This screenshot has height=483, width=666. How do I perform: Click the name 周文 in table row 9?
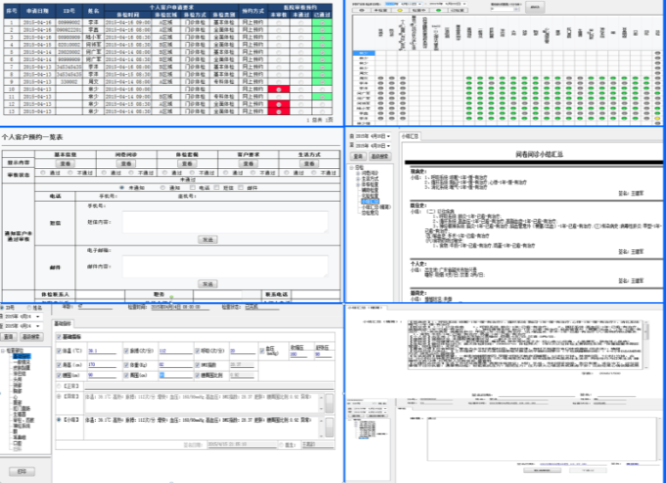[x=93, y=82]
